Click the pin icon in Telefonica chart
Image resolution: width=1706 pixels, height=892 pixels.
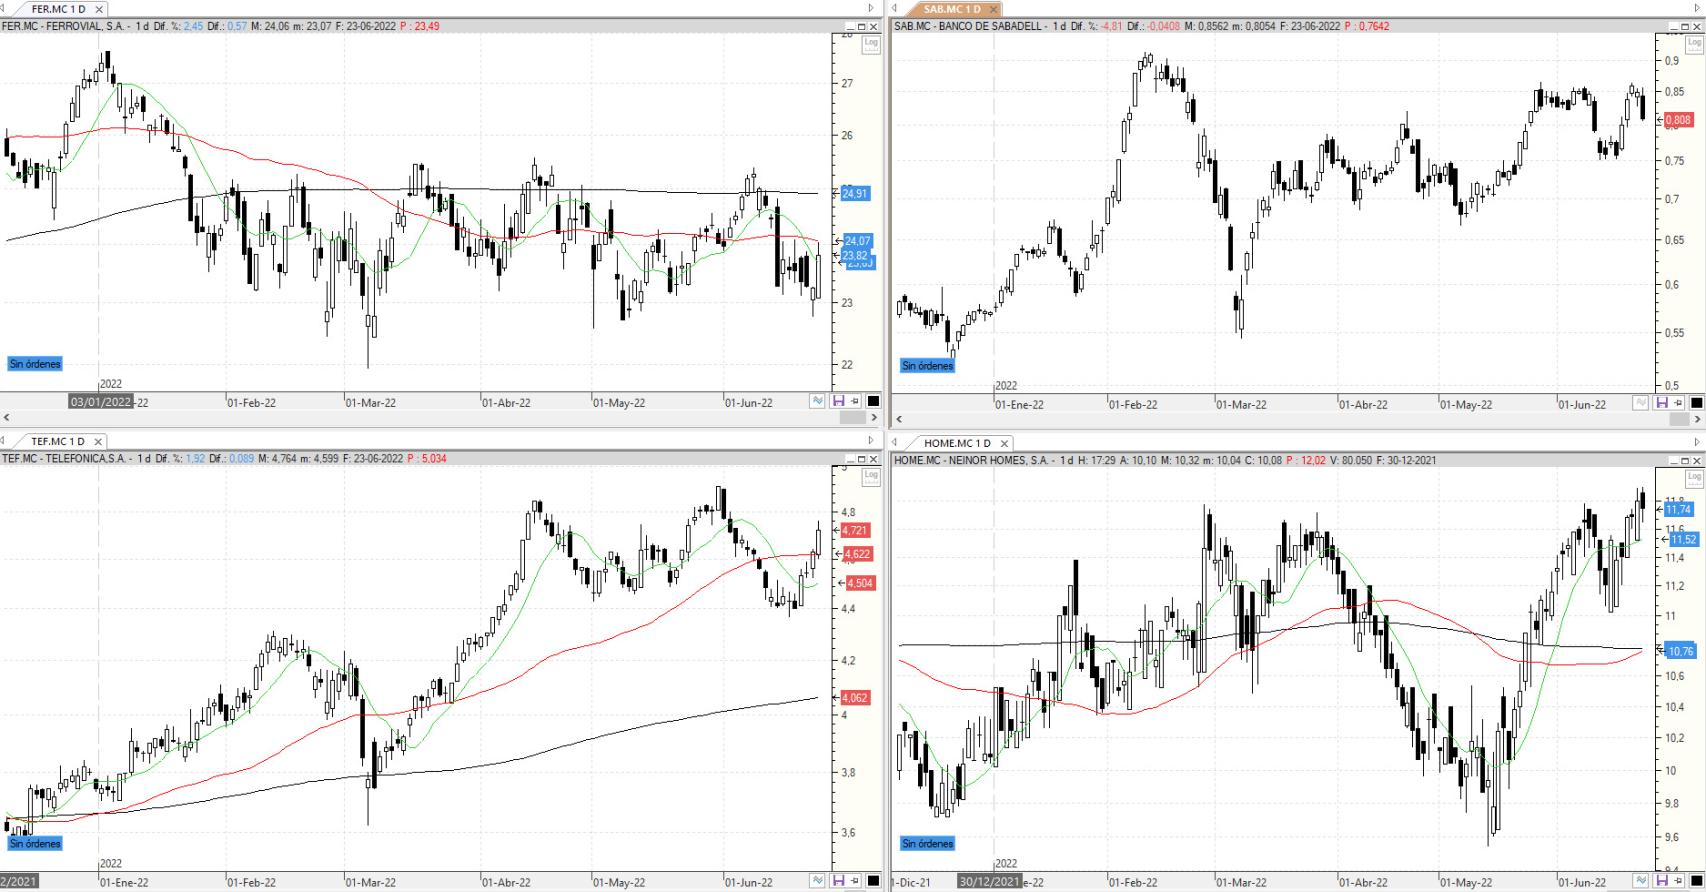click(x=855, y=881)
